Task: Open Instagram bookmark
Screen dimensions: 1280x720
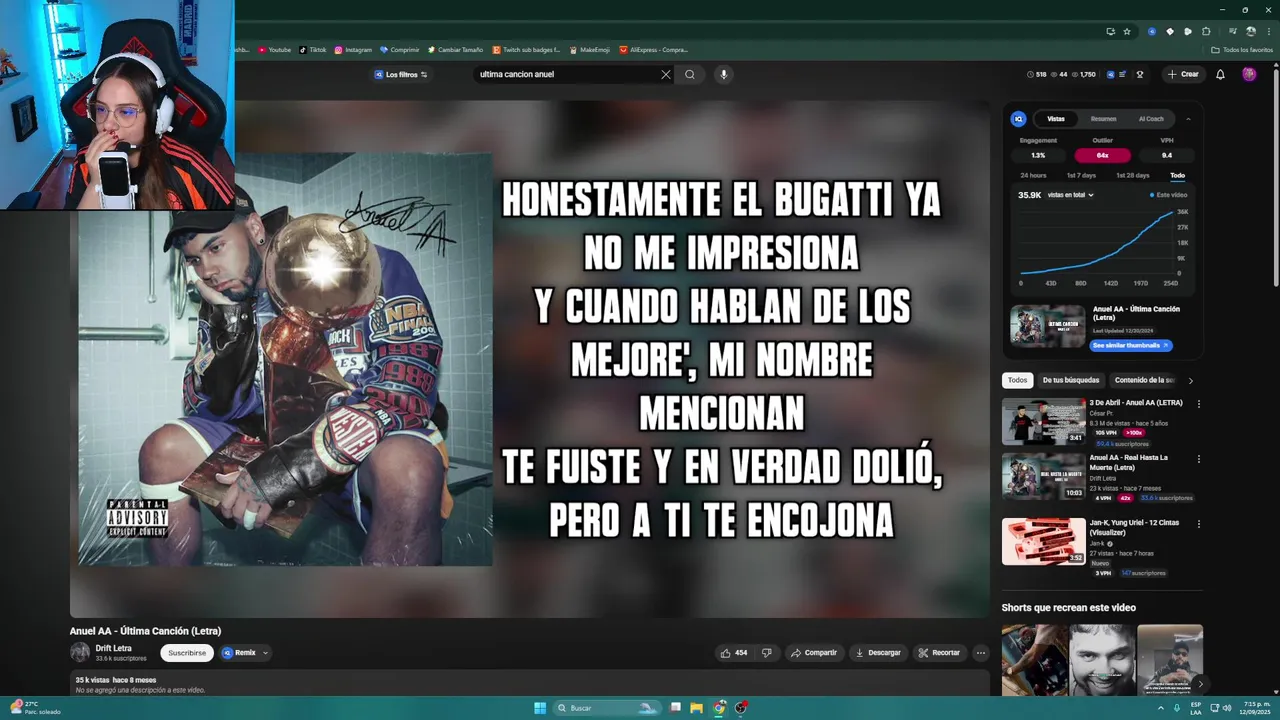Action: tap(353, 49)
